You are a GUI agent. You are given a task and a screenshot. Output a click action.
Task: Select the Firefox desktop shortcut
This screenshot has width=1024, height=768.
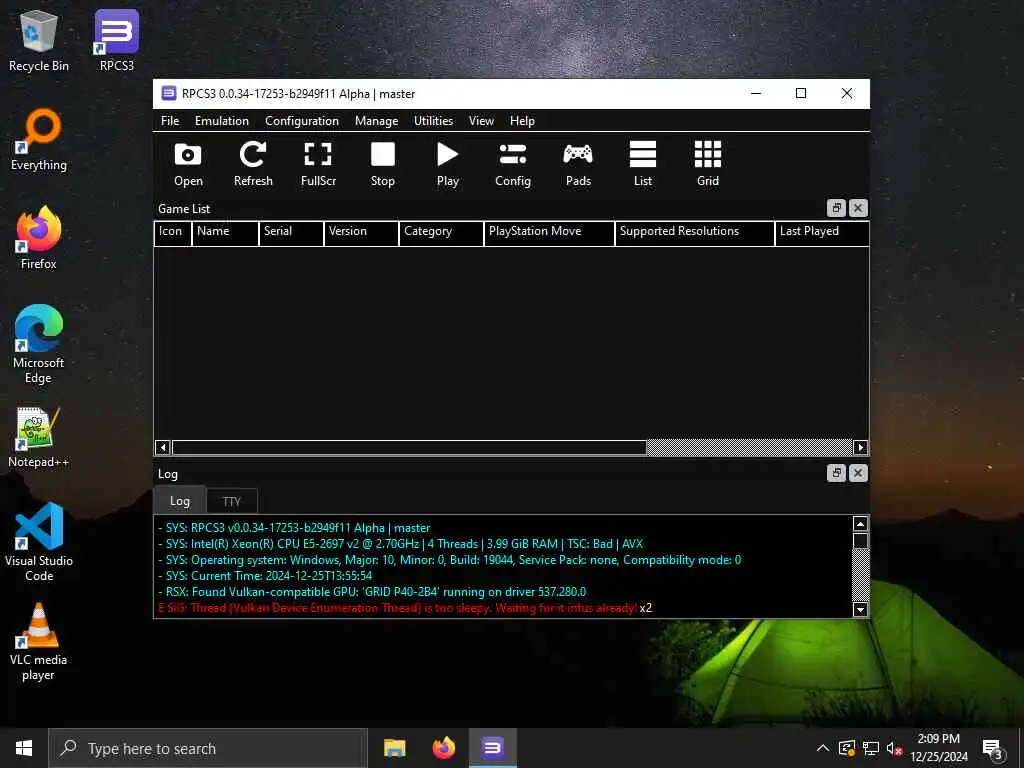[39, 238]
